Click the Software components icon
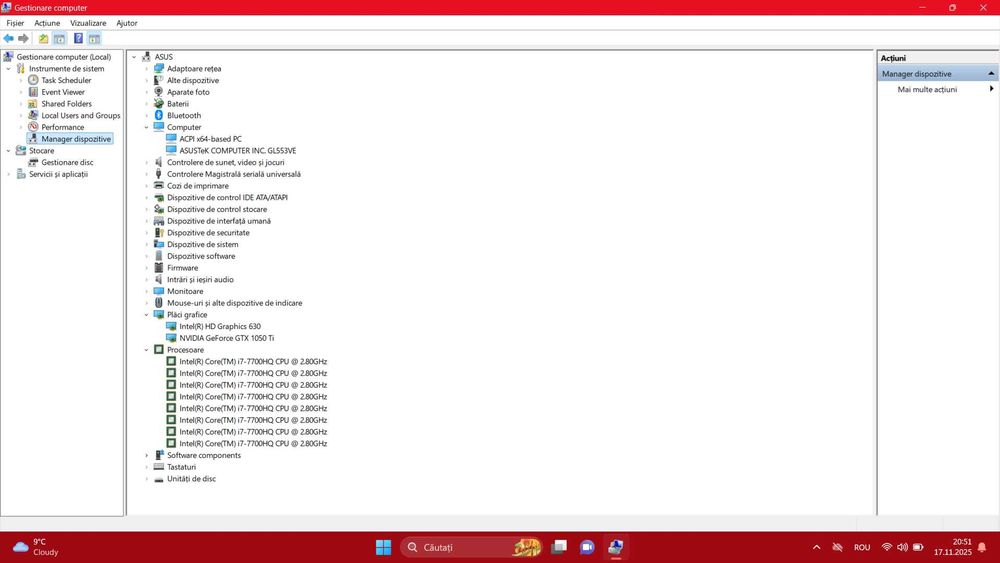The height and width of the screenshot is (563, 1000). coord(159,455)
